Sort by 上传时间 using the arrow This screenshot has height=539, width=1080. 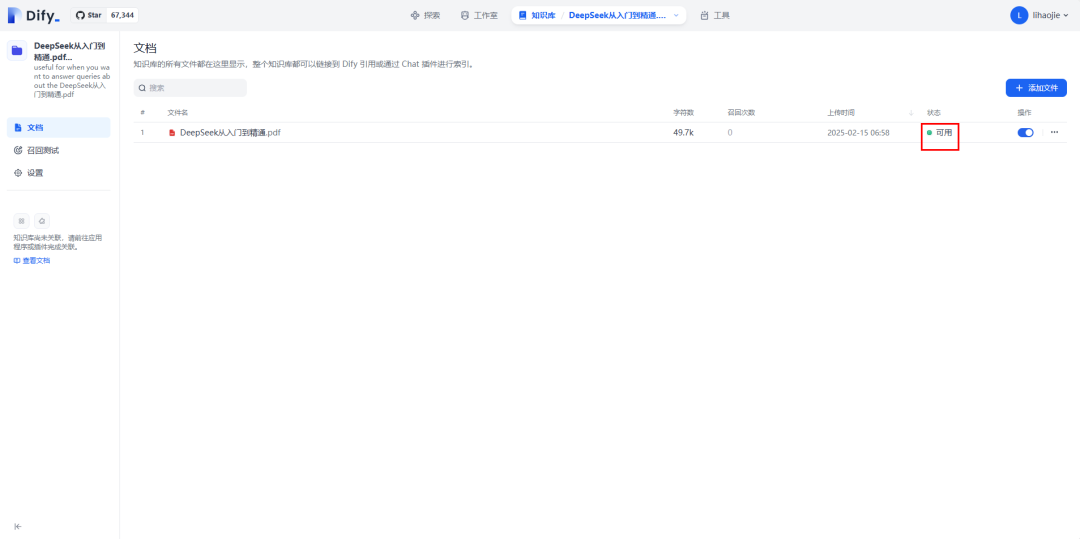click(x=911, y=113)
